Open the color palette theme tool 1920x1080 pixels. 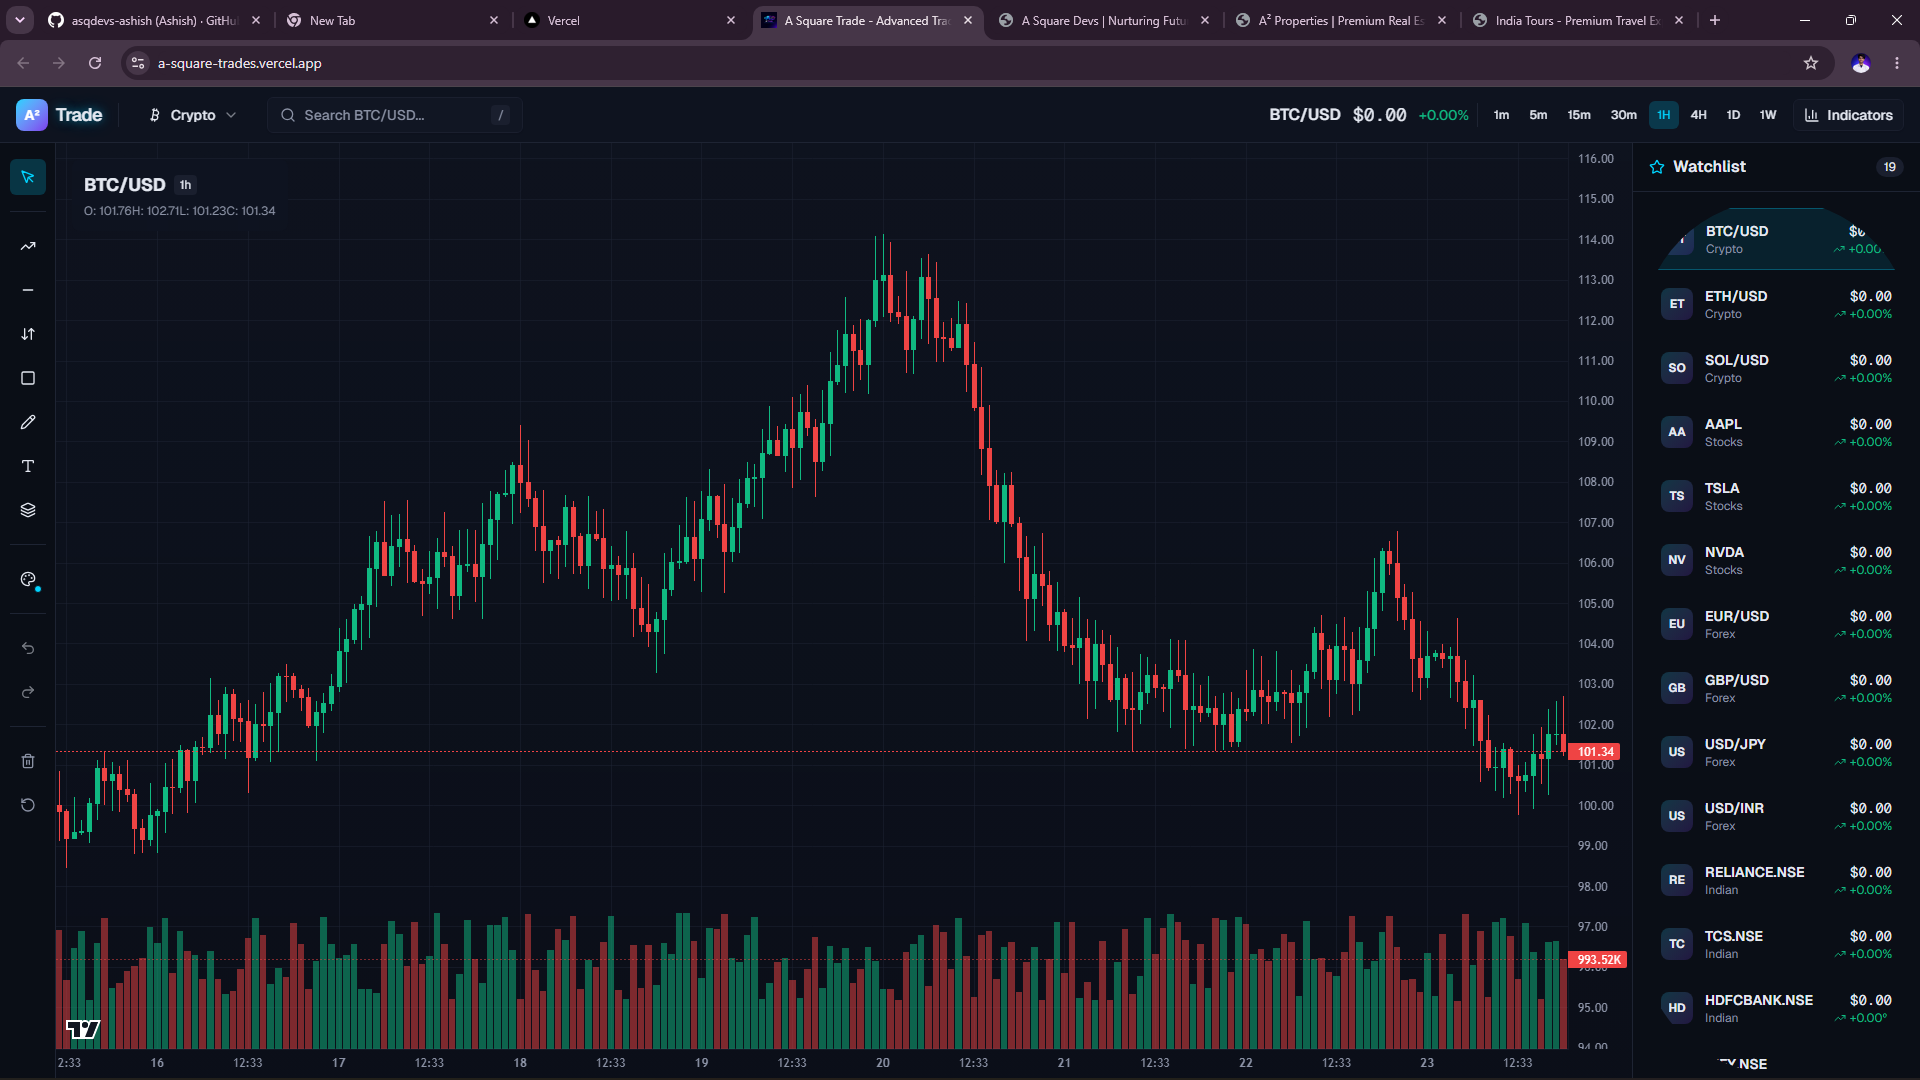click(x=28, y=580)
